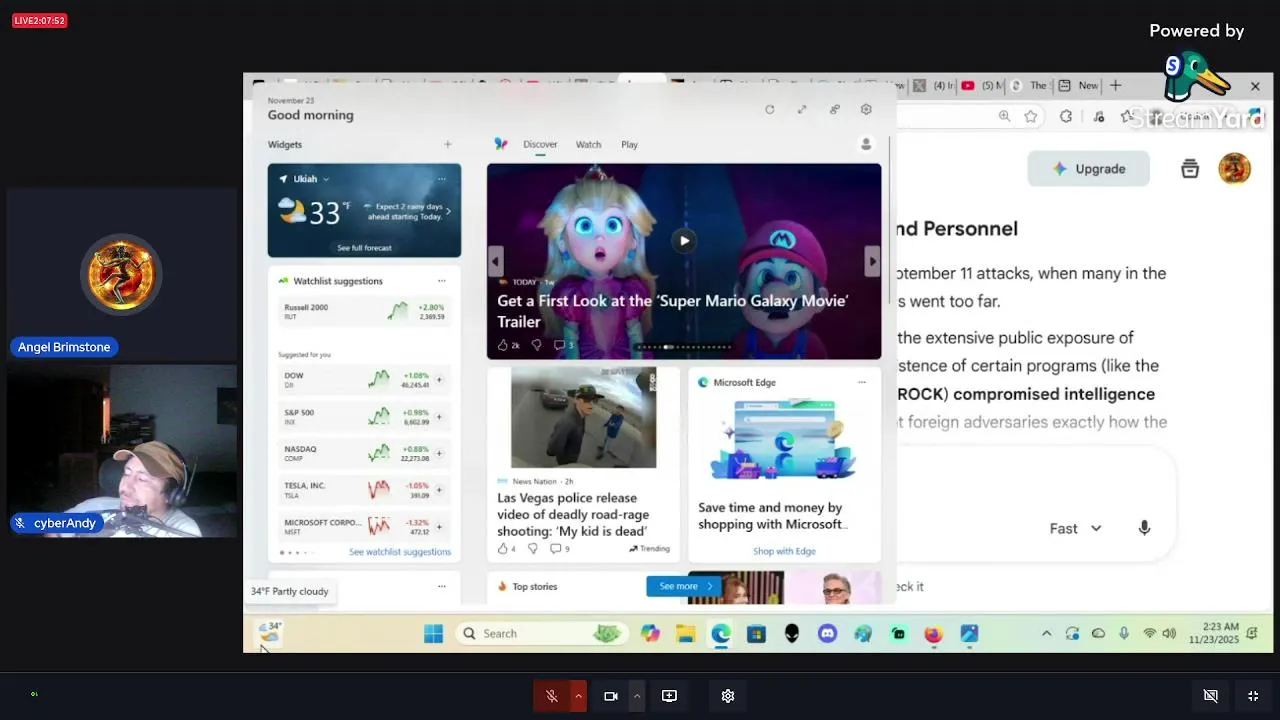Expand camera options arrow
The height and width of the screenshot is (720, 1280).
(636, 696)
